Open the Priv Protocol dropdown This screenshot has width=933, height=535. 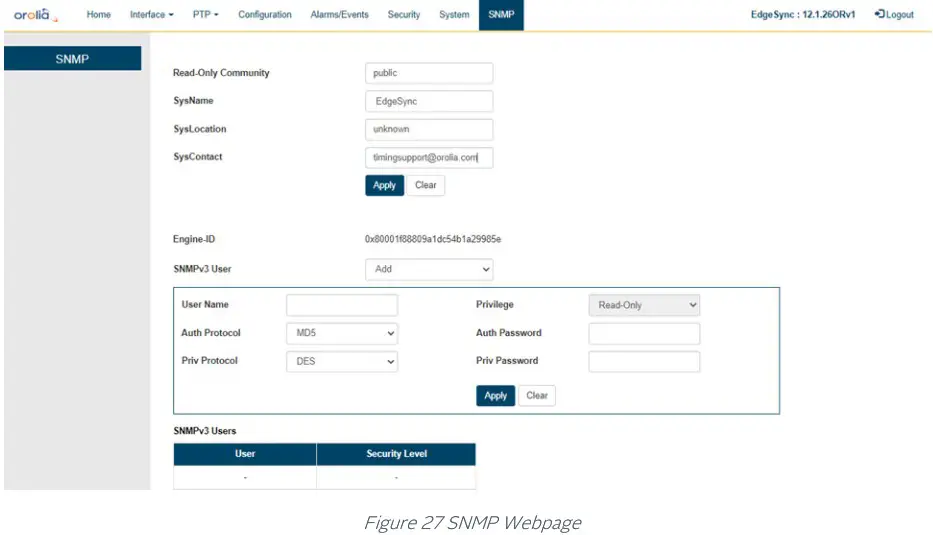point(342,361)
